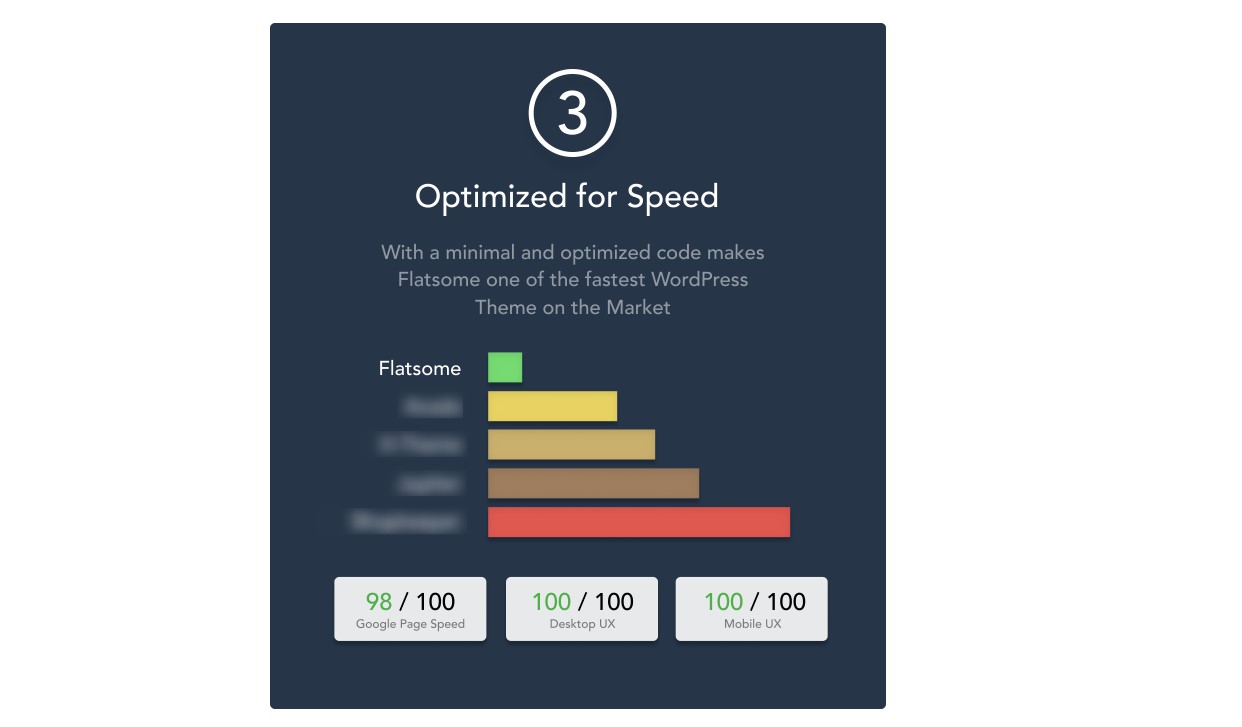Image resolution: width=1242 pixels, height=727 pixels.
Task: Click the Flatsome chart label
Action: [x=420, y=368]
